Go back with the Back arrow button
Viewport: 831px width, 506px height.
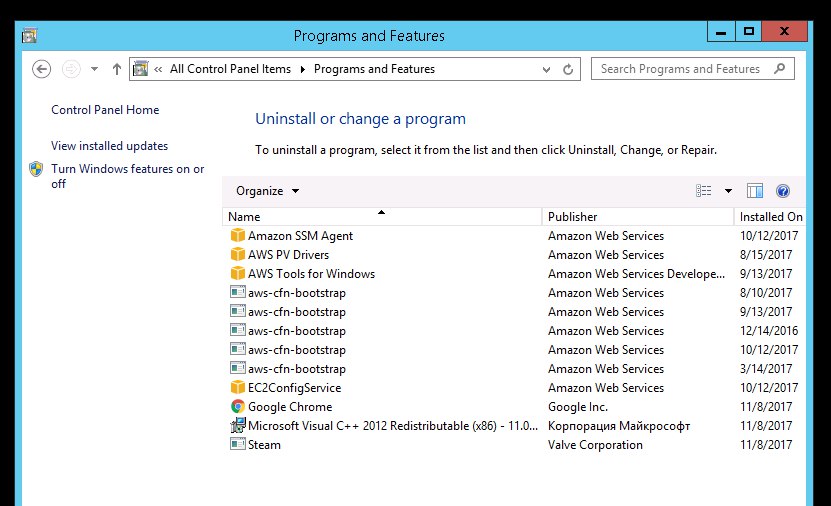[41, 69]
